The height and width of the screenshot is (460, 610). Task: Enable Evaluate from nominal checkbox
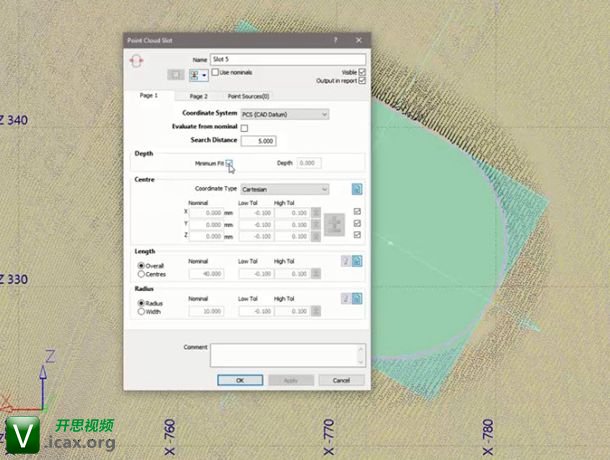pos(244,128)
